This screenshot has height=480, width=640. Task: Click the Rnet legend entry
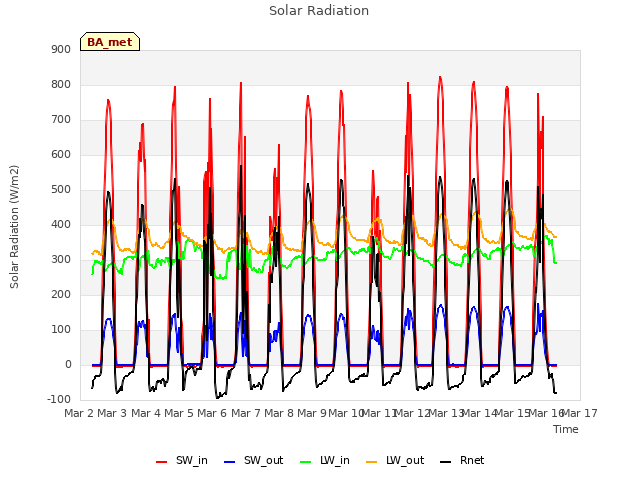pos(462,460)
